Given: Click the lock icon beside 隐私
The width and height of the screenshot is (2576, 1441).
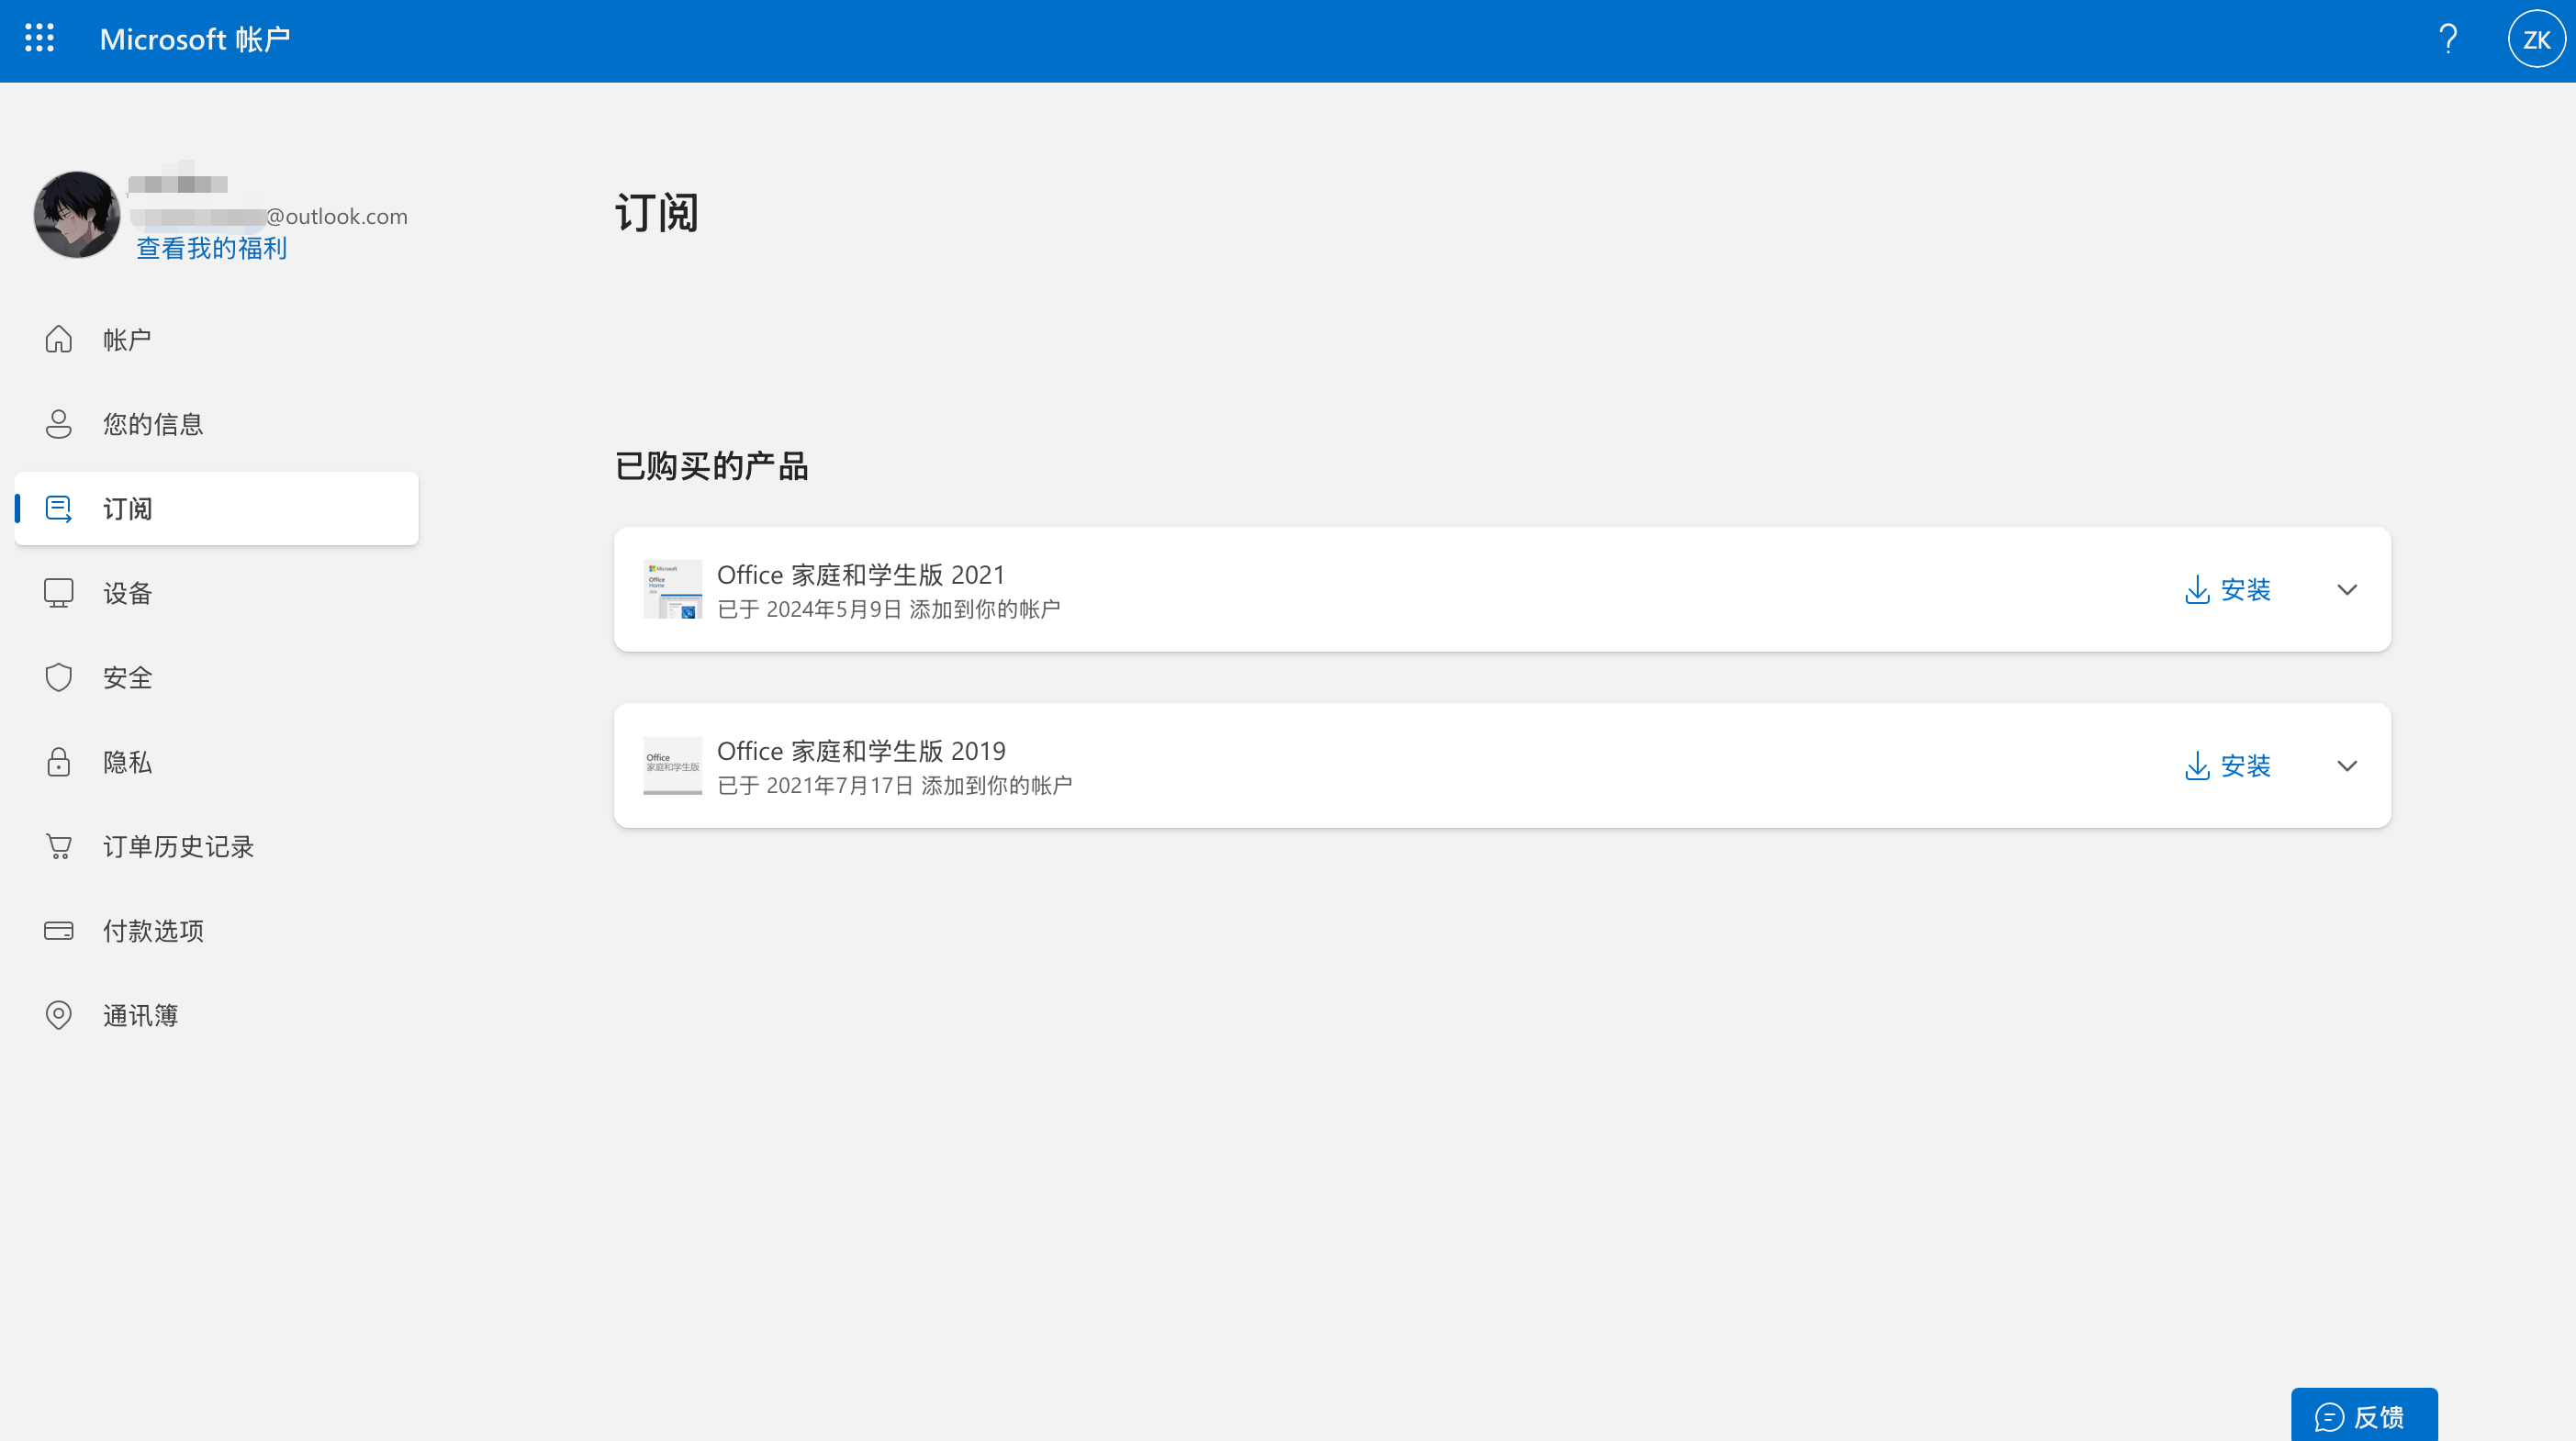Looking at the screenshot, I should coord(58,762).
